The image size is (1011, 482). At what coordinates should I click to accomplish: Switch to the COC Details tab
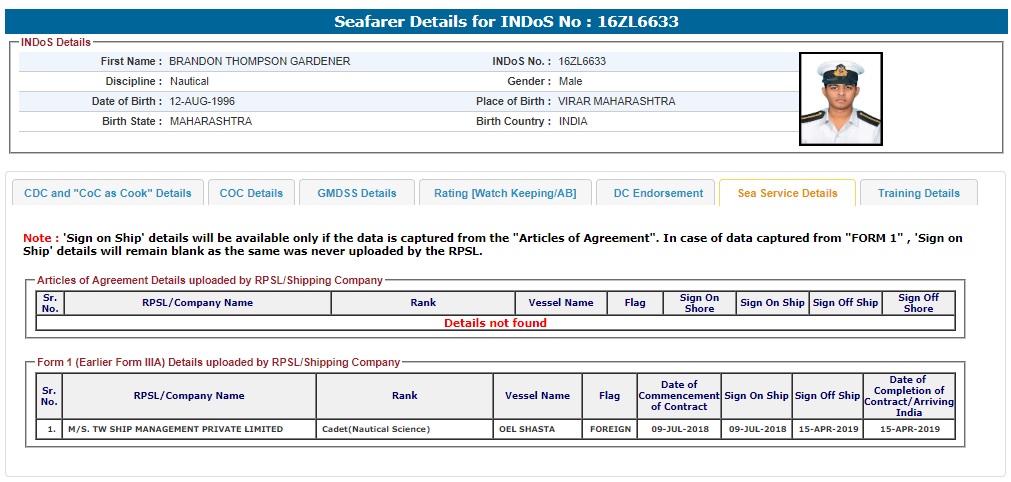click(x=251, y=193)
